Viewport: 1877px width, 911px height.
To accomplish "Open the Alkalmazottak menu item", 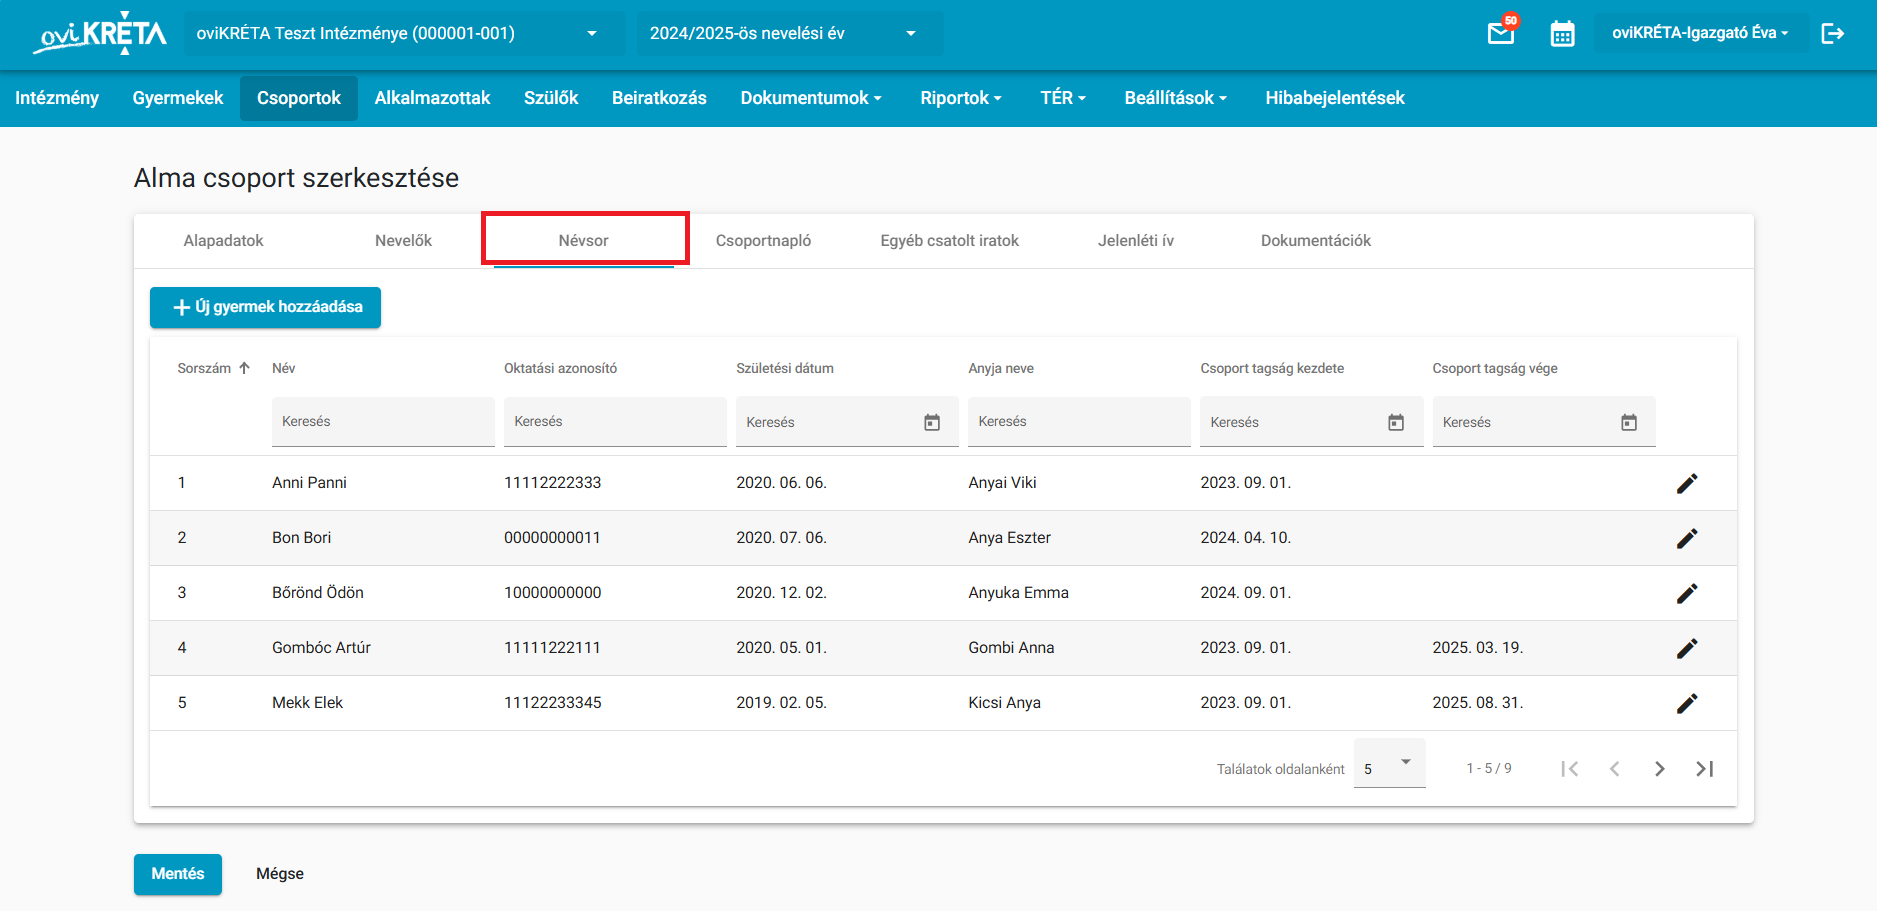I will [433, 98].
